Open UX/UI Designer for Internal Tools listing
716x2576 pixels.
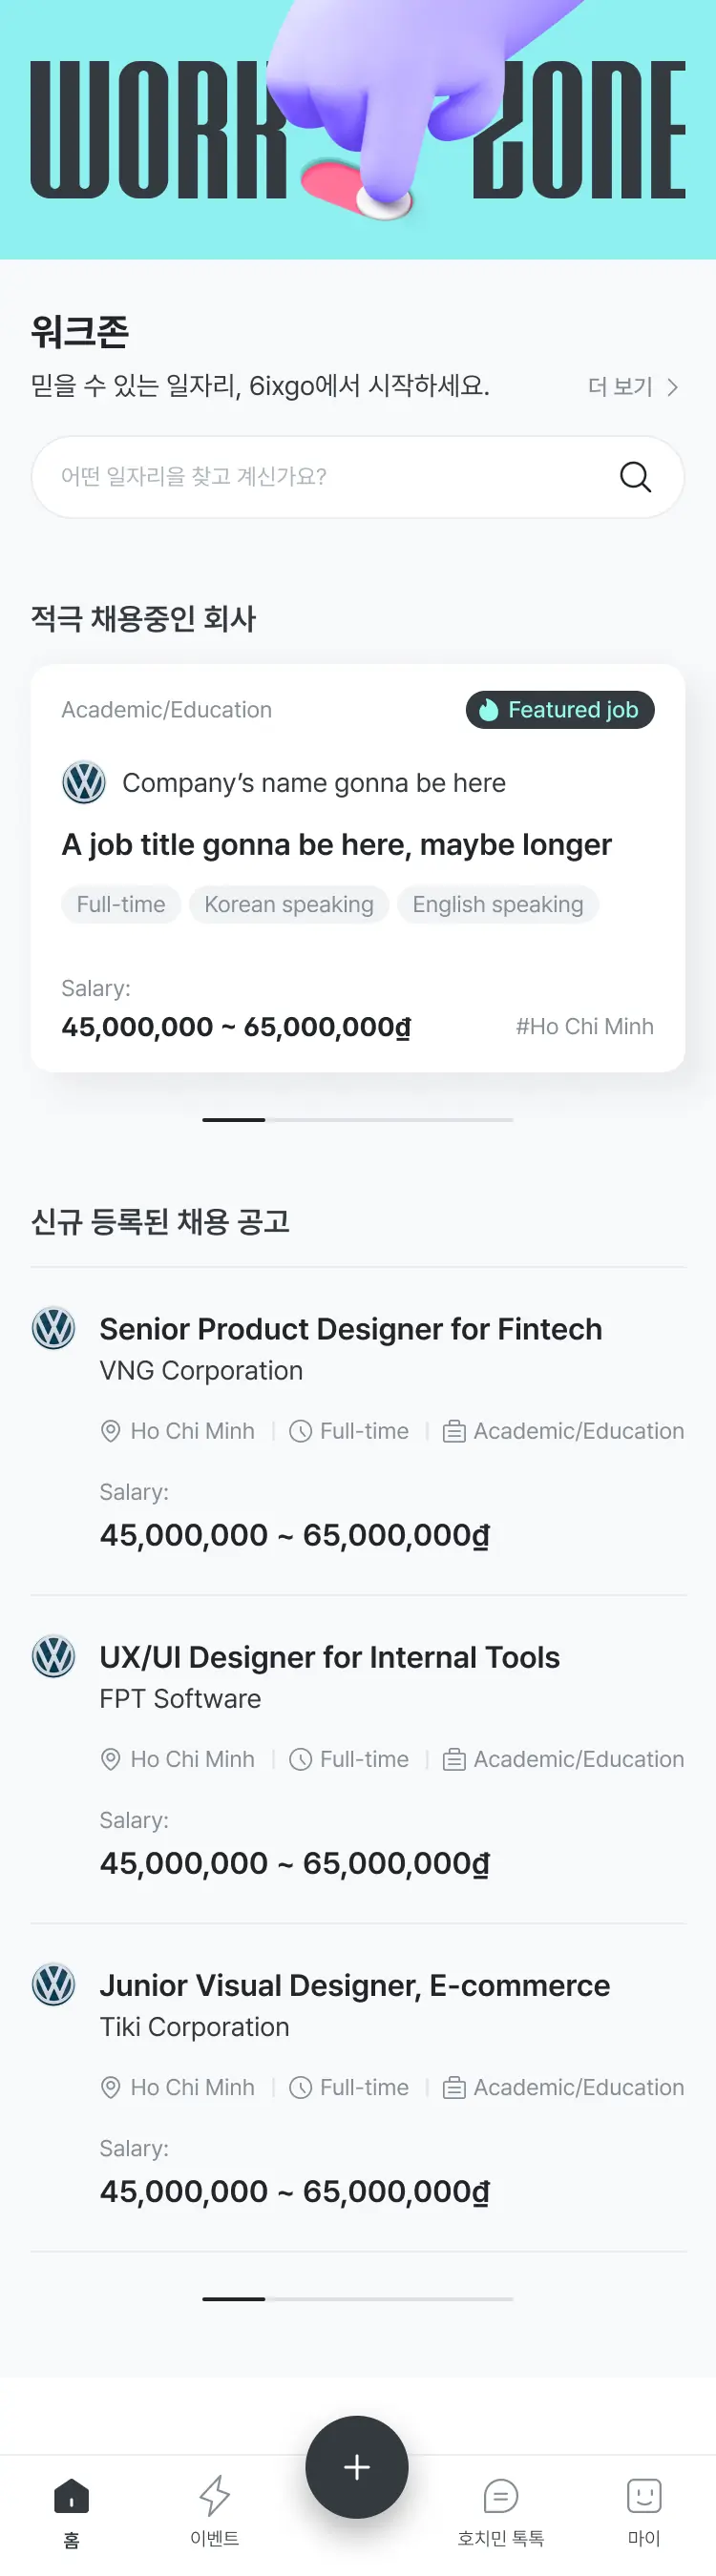(329, 1657)
